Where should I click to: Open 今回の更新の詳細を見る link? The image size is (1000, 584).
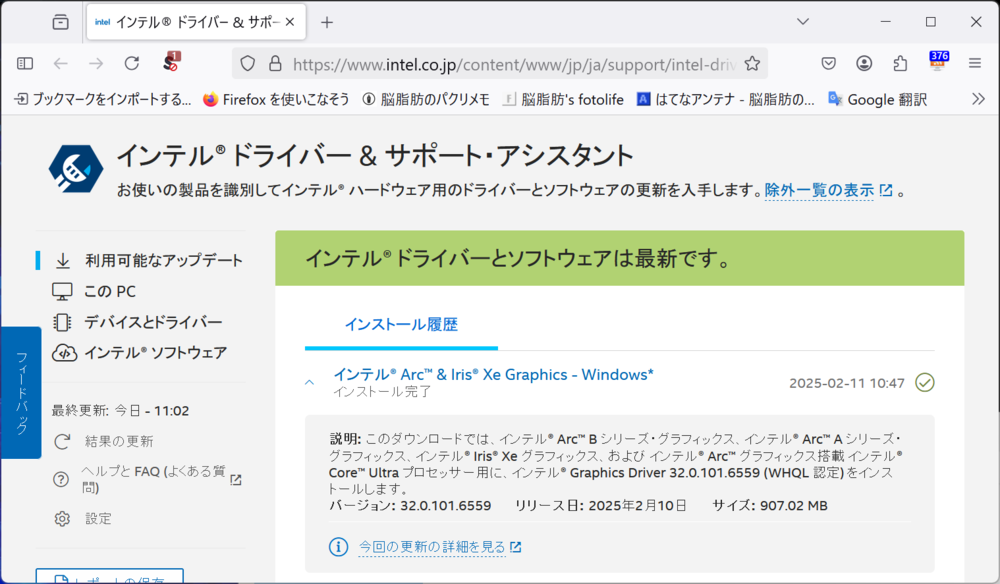point(432,547)
